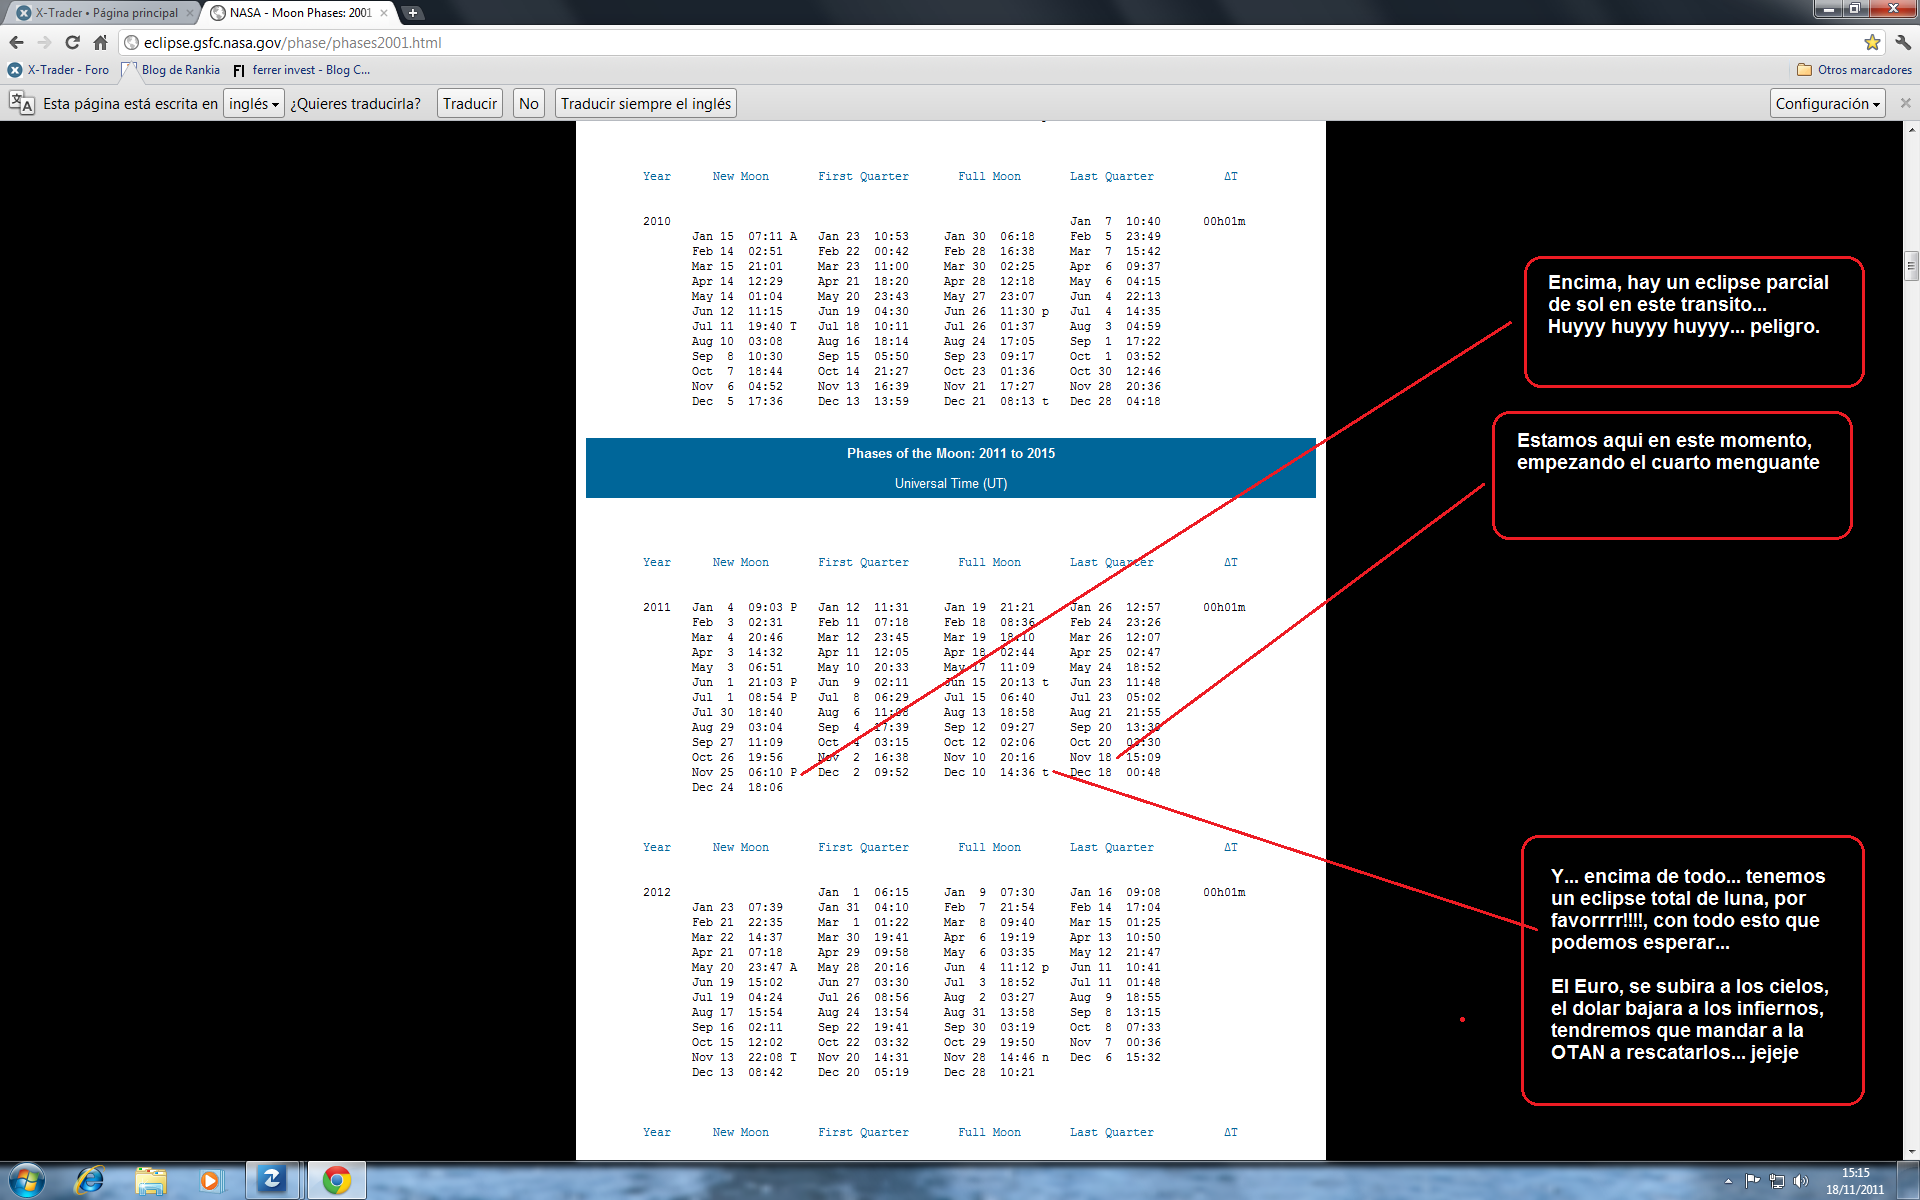
Task: Open the Chrome wrench menu
Action: click(x=1902, y=42)
